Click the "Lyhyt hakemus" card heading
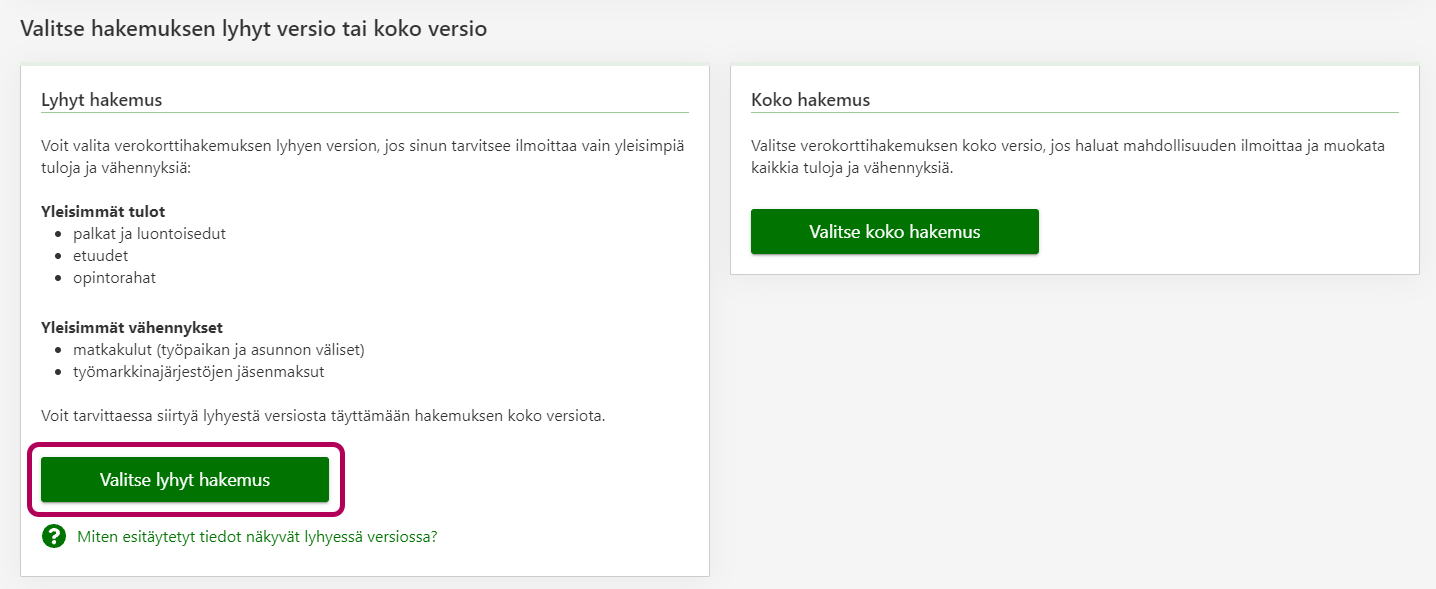 tap(102, 100)
